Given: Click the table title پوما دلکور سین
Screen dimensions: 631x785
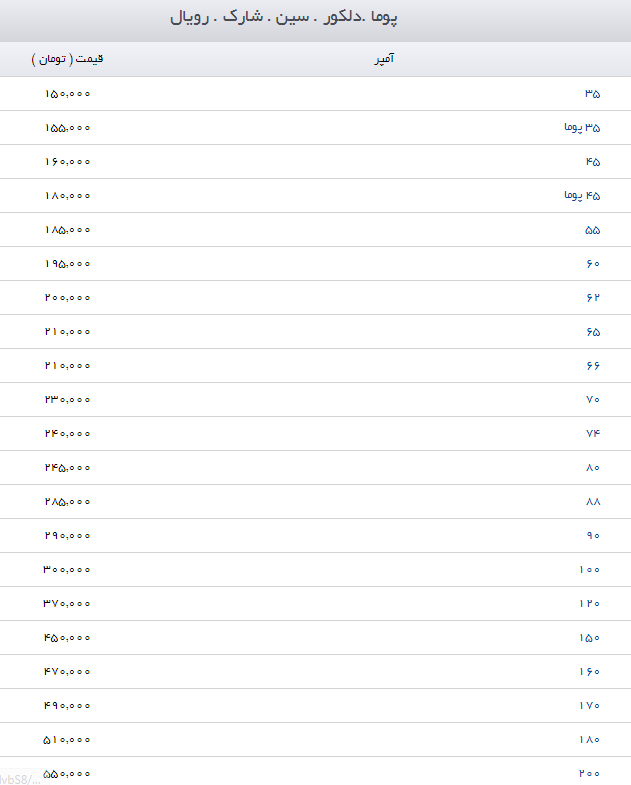Looking at the screenshot, I should (x=283, y=17).
